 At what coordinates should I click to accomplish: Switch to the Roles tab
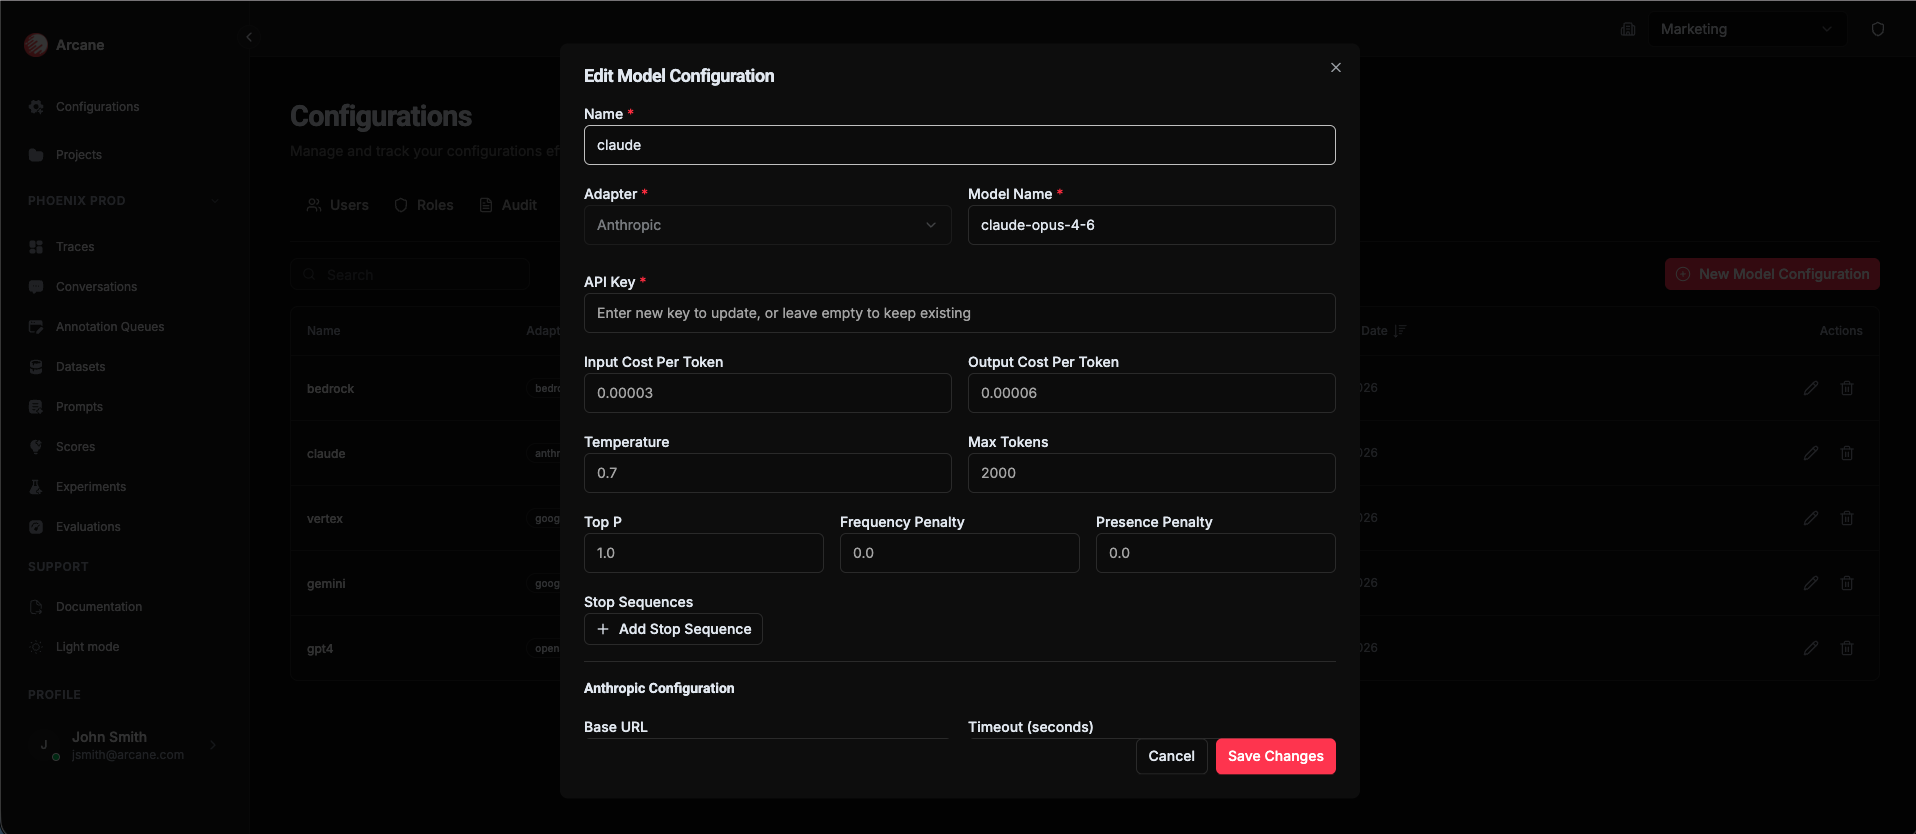(x=424, y=205)
